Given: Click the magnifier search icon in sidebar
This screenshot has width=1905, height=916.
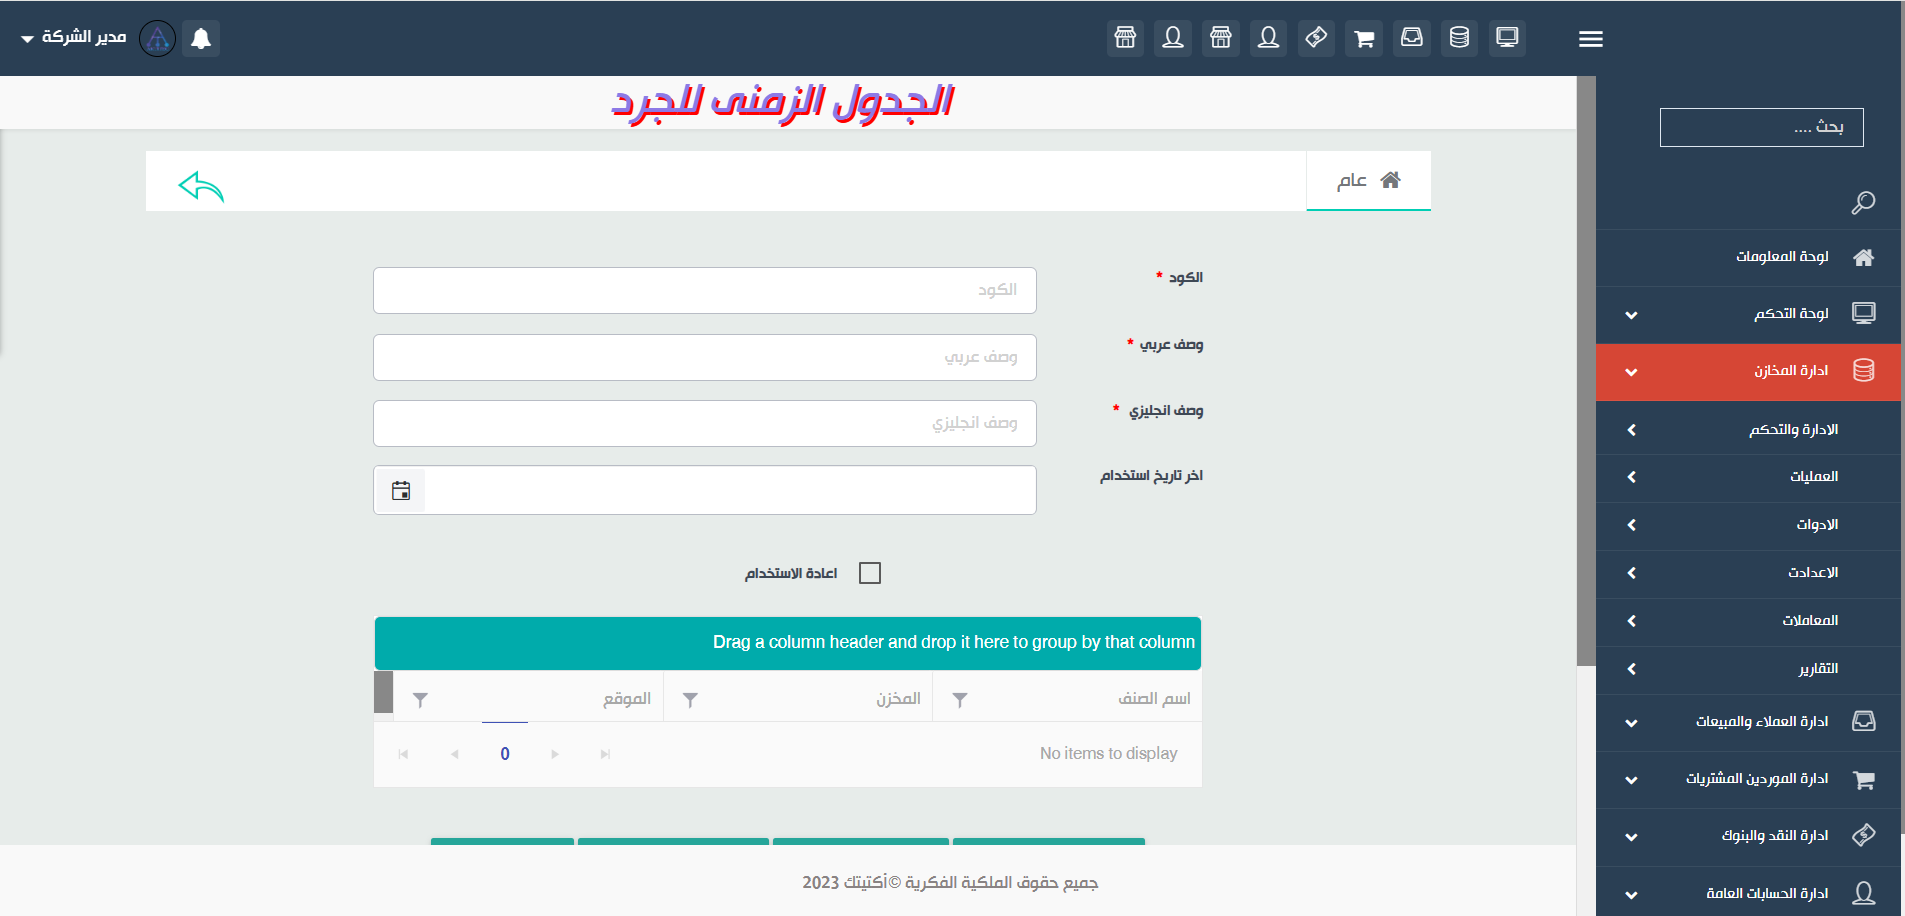Looking at the screenshot, I should coord(1863,203).
